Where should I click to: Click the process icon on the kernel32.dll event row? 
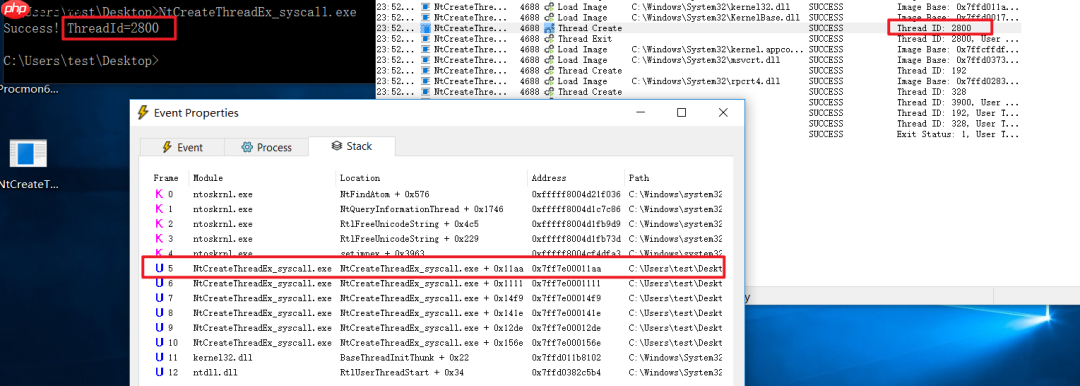pos(426,6)
